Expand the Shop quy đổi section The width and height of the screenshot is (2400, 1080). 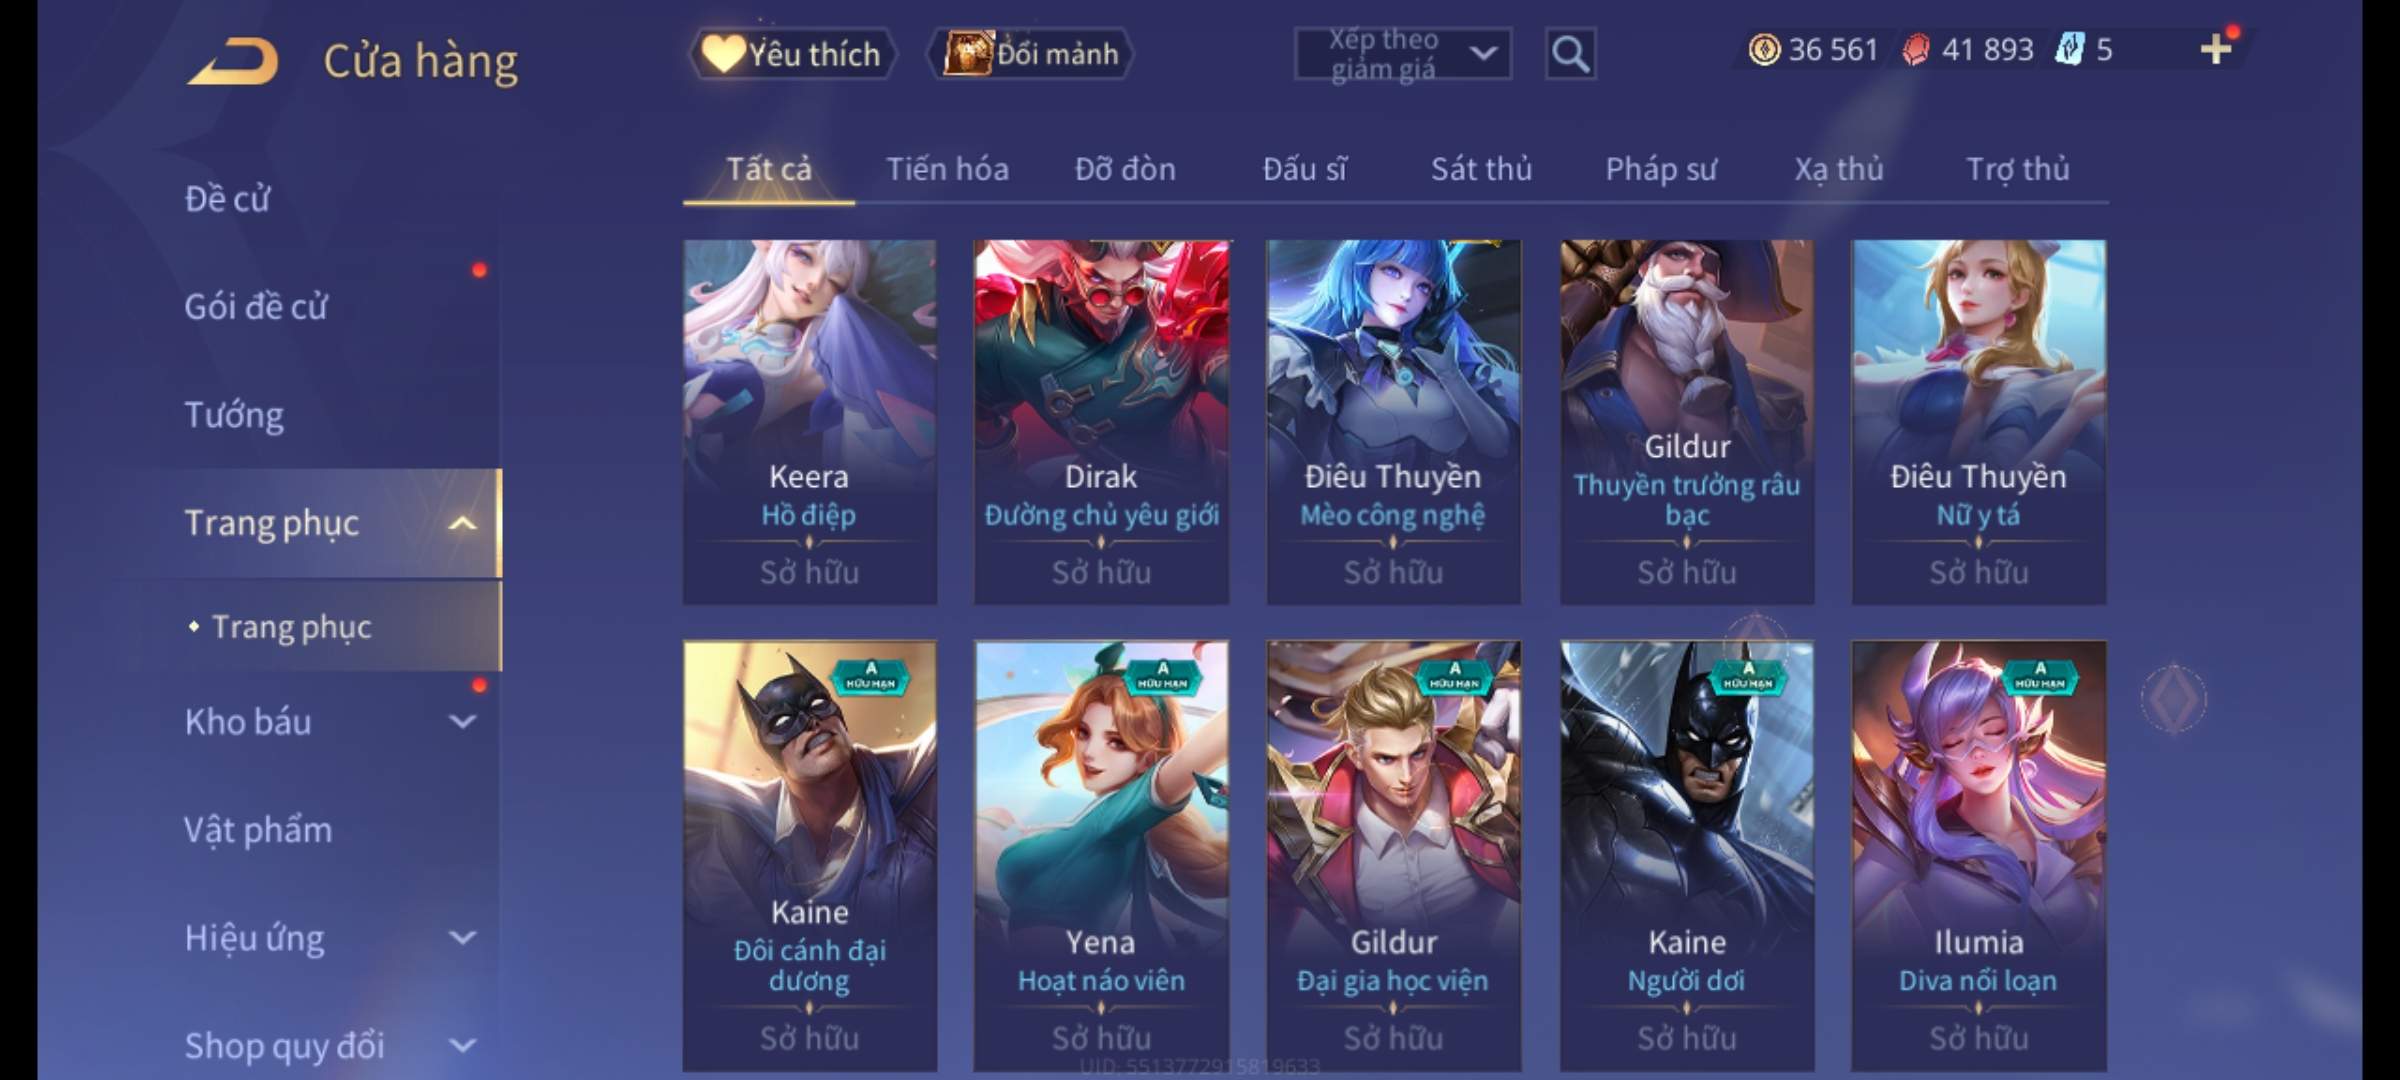coord(462,1045)
